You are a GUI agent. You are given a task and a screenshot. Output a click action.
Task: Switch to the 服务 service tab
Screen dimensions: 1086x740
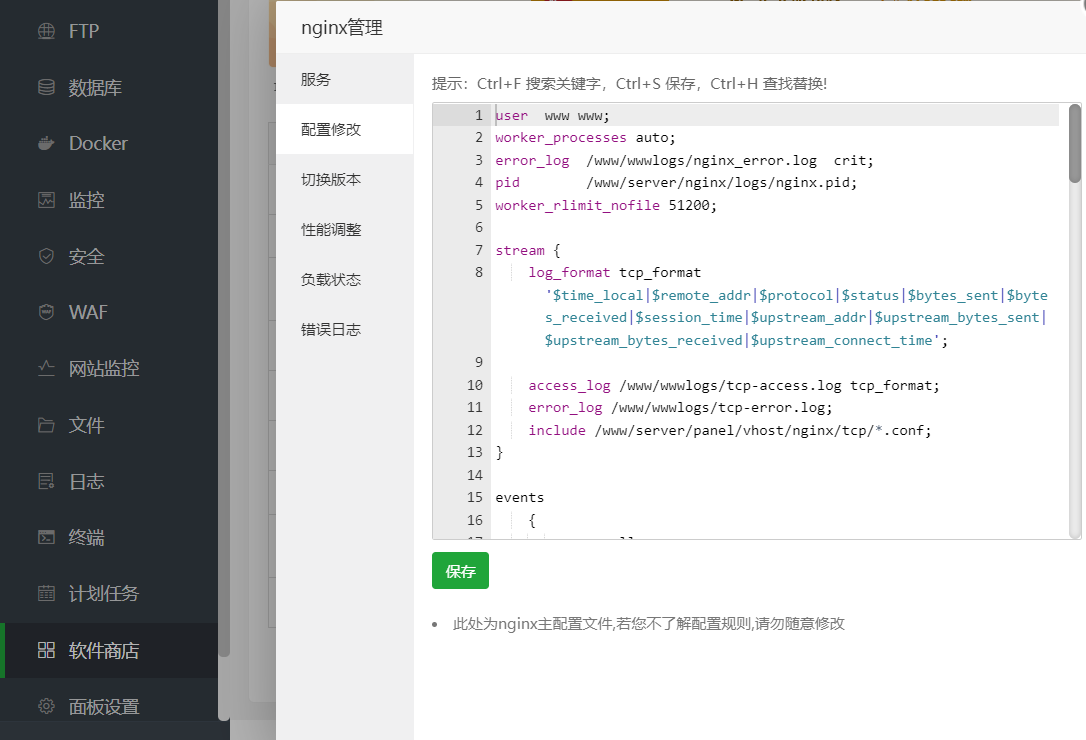(x=316, y=79)
